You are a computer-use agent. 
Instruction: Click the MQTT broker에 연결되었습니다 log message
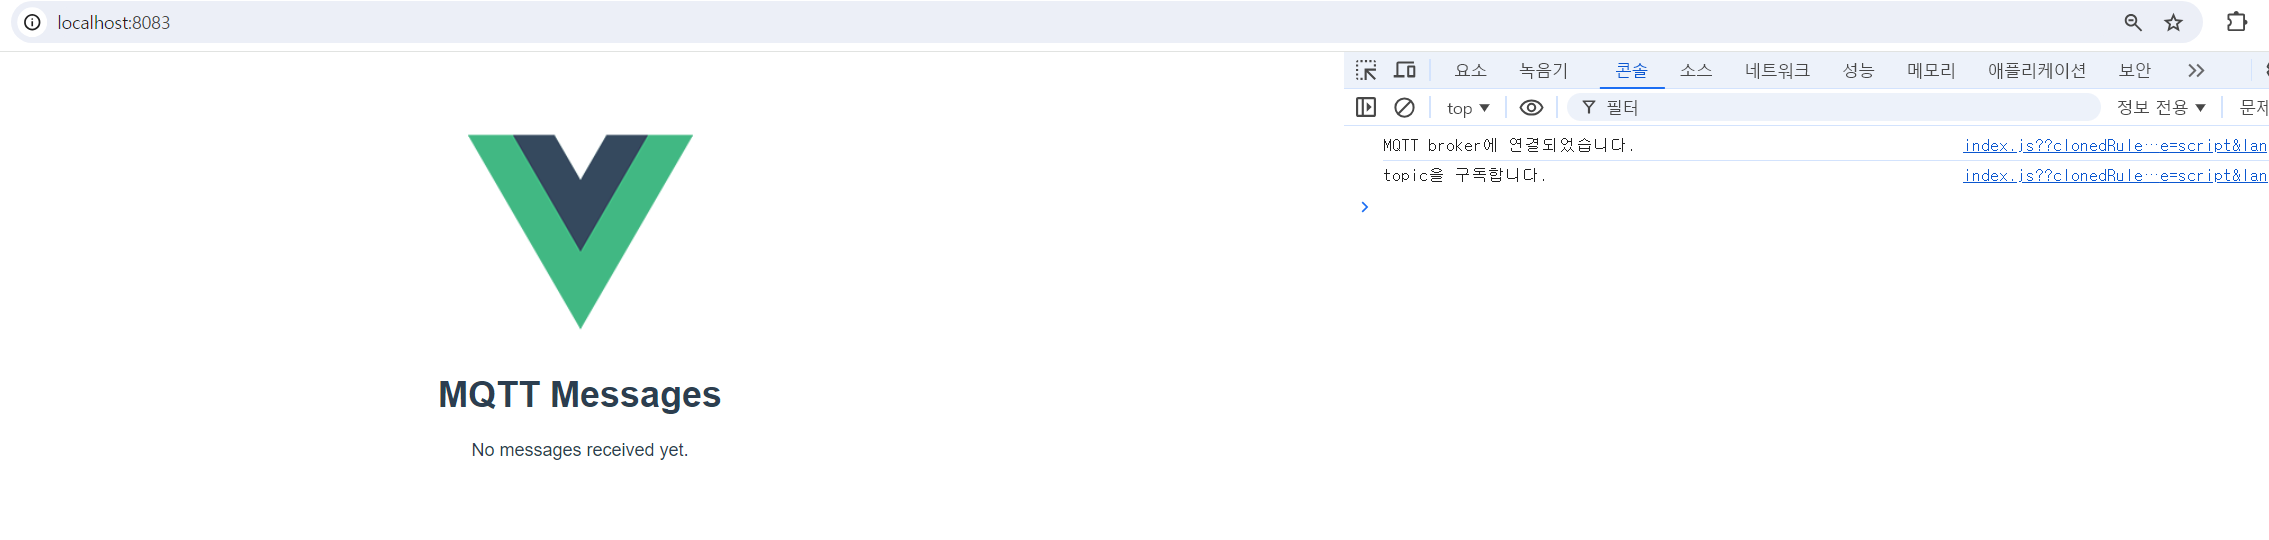point(1508,145)
